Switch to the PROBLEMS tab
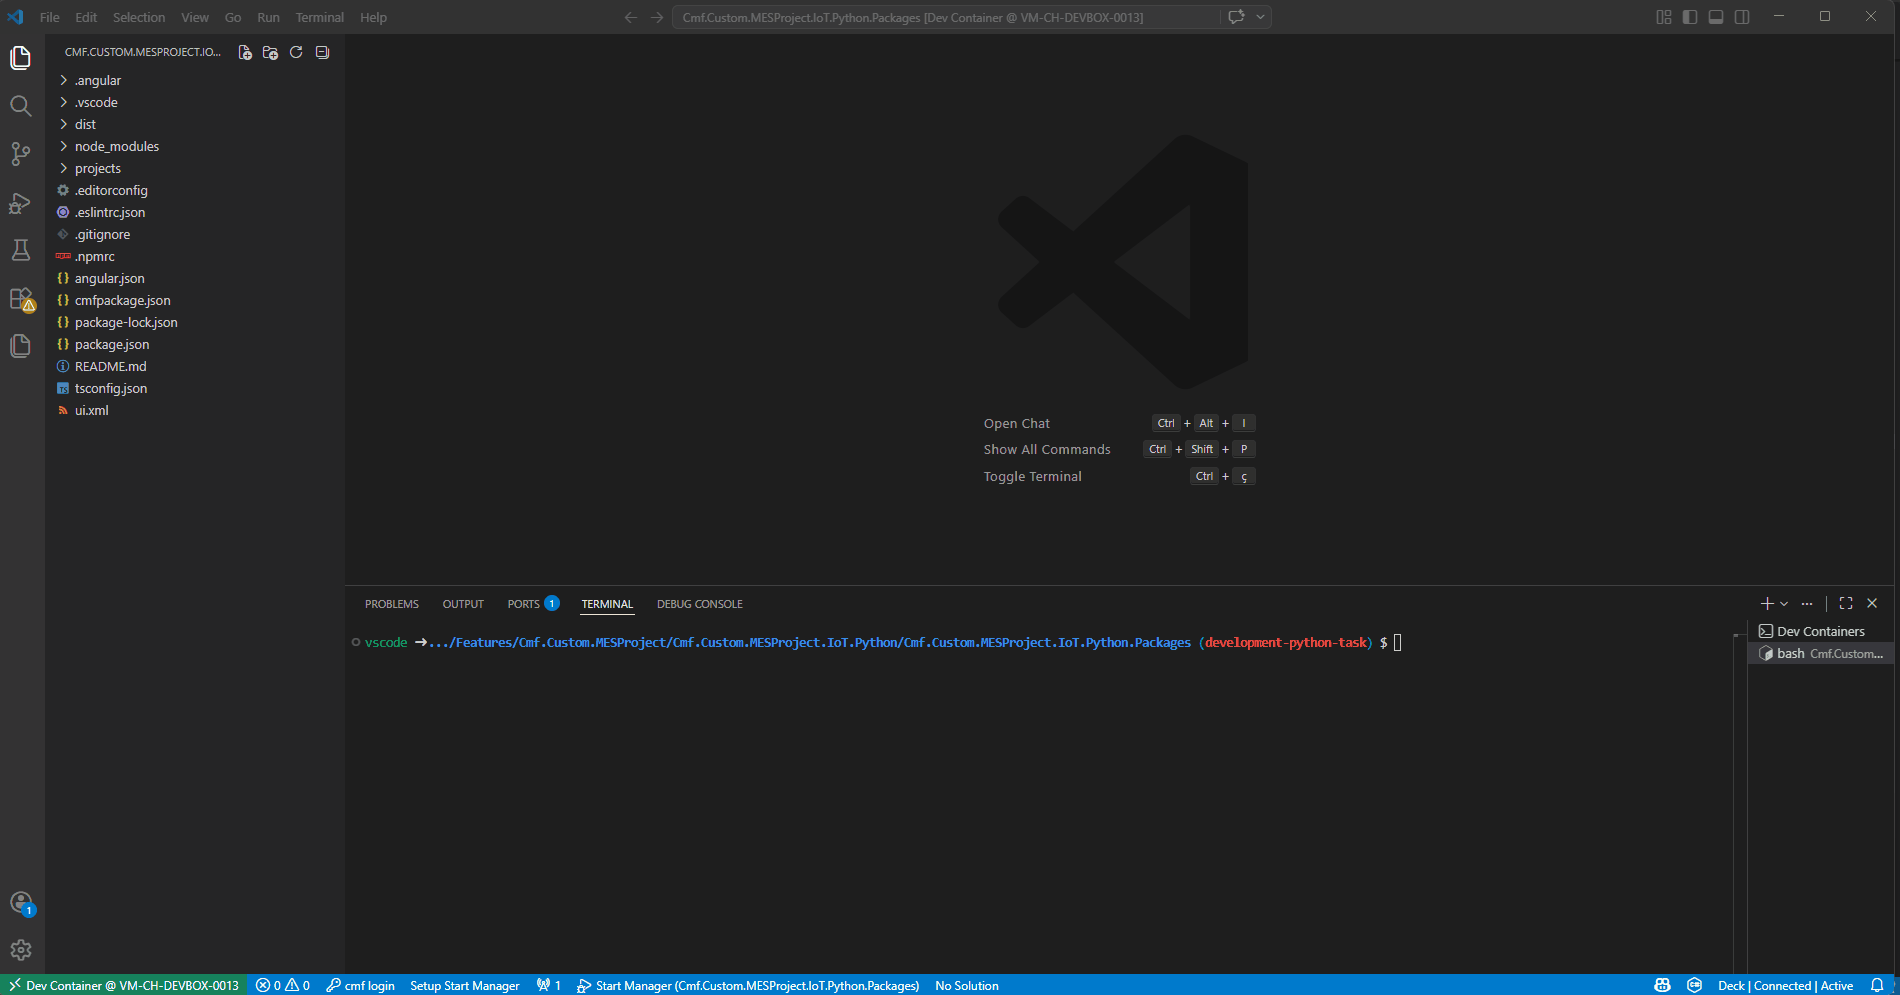The height and width of the screenshot is (995, 1900). click(391, 603)
